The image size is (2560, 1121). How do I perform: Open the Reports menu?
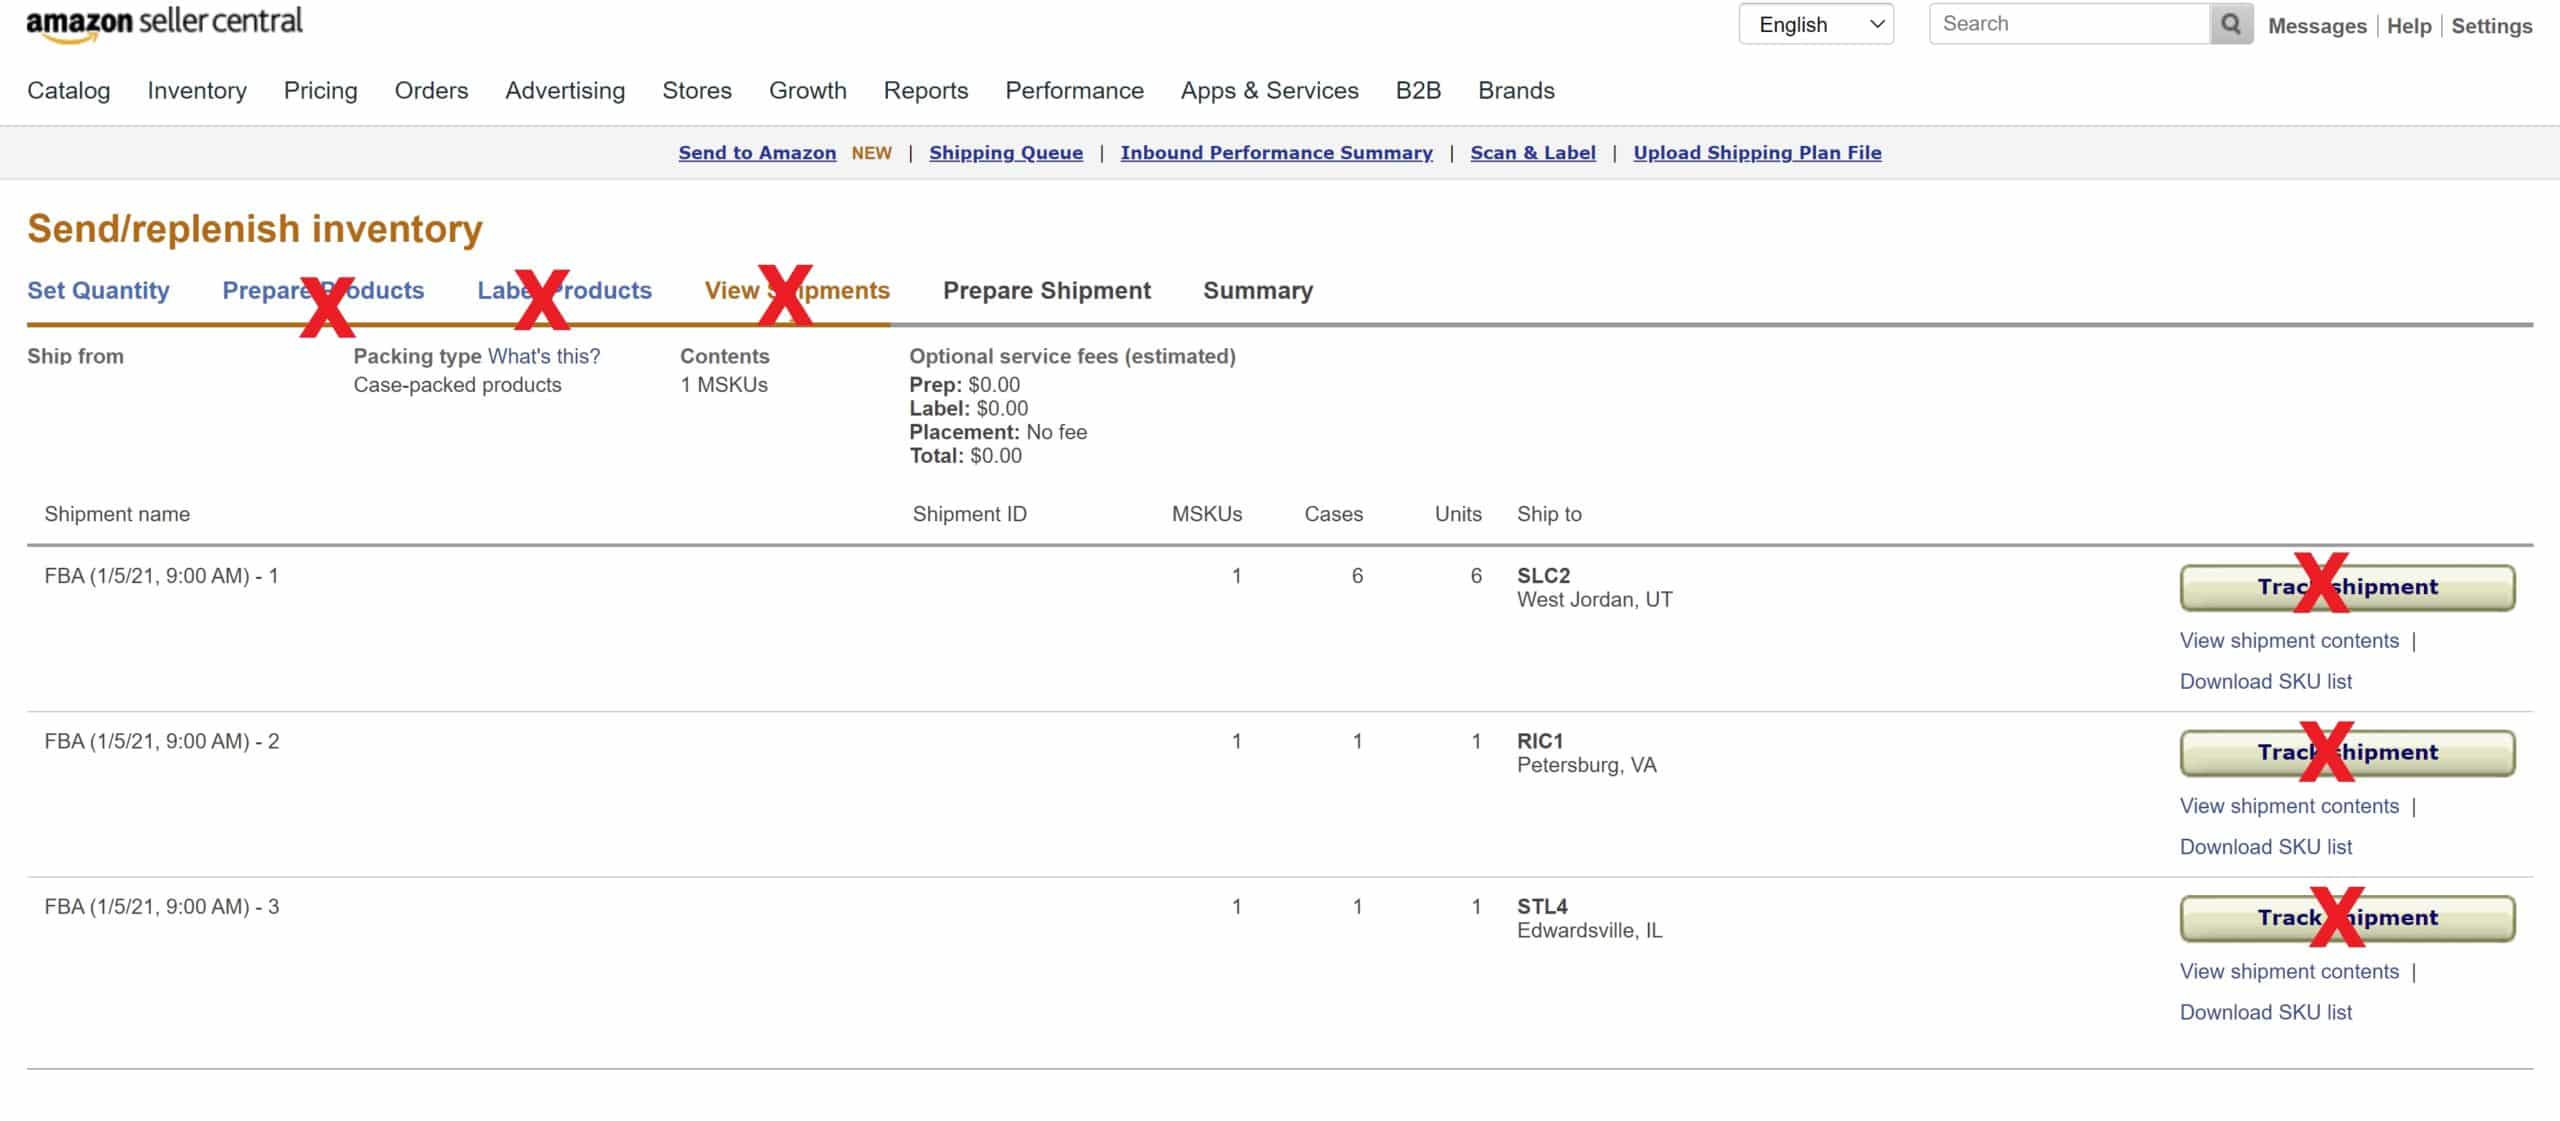point(926,90)
